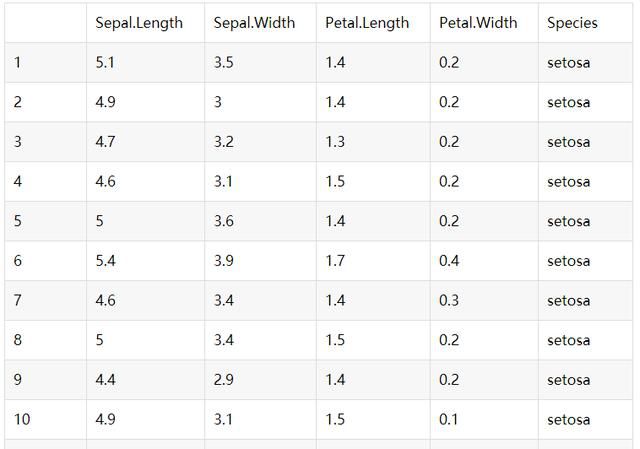Select Species cell setosa in row 5
The image size is (640, 449).
[568, 222]
